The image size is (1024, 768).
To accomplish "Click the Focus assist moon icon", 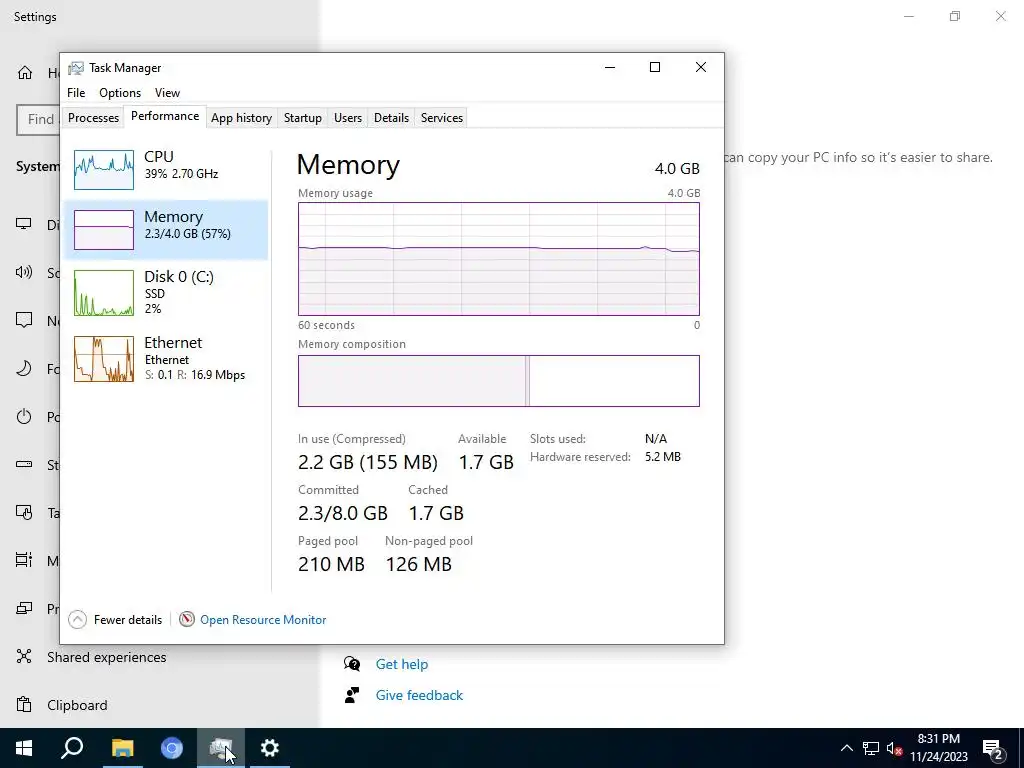I will tap(24, 368).
